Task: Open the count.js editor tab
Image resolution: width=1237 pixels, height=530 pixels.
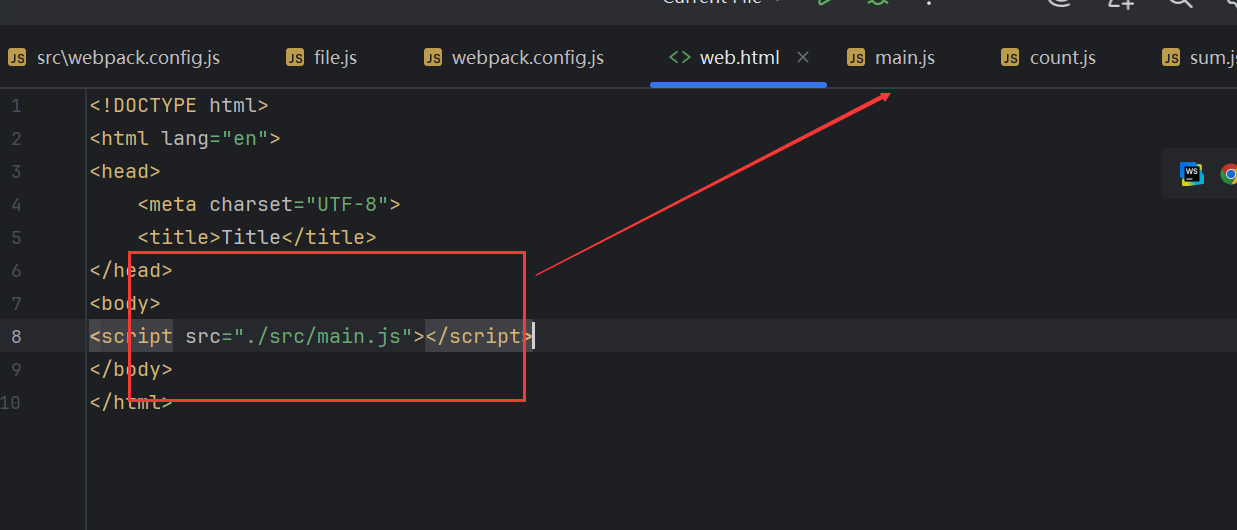Action: 1049,57
